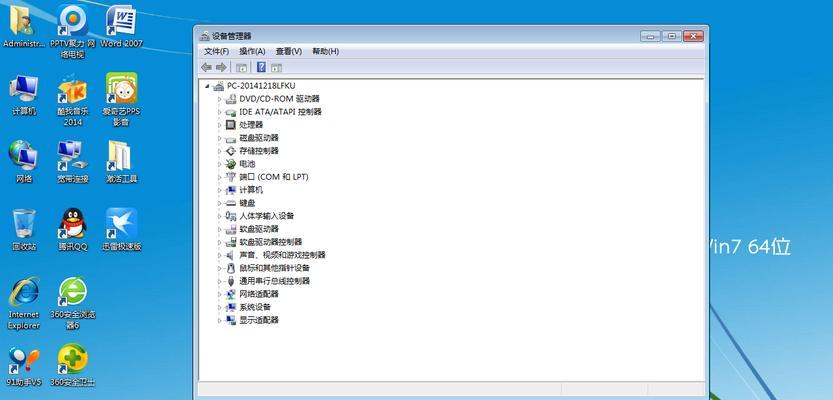Image resolution: width=833 pixels, height=400 pixels.
Task: Expand the 存储控制器 node arrow
Action: click(219, 151)
